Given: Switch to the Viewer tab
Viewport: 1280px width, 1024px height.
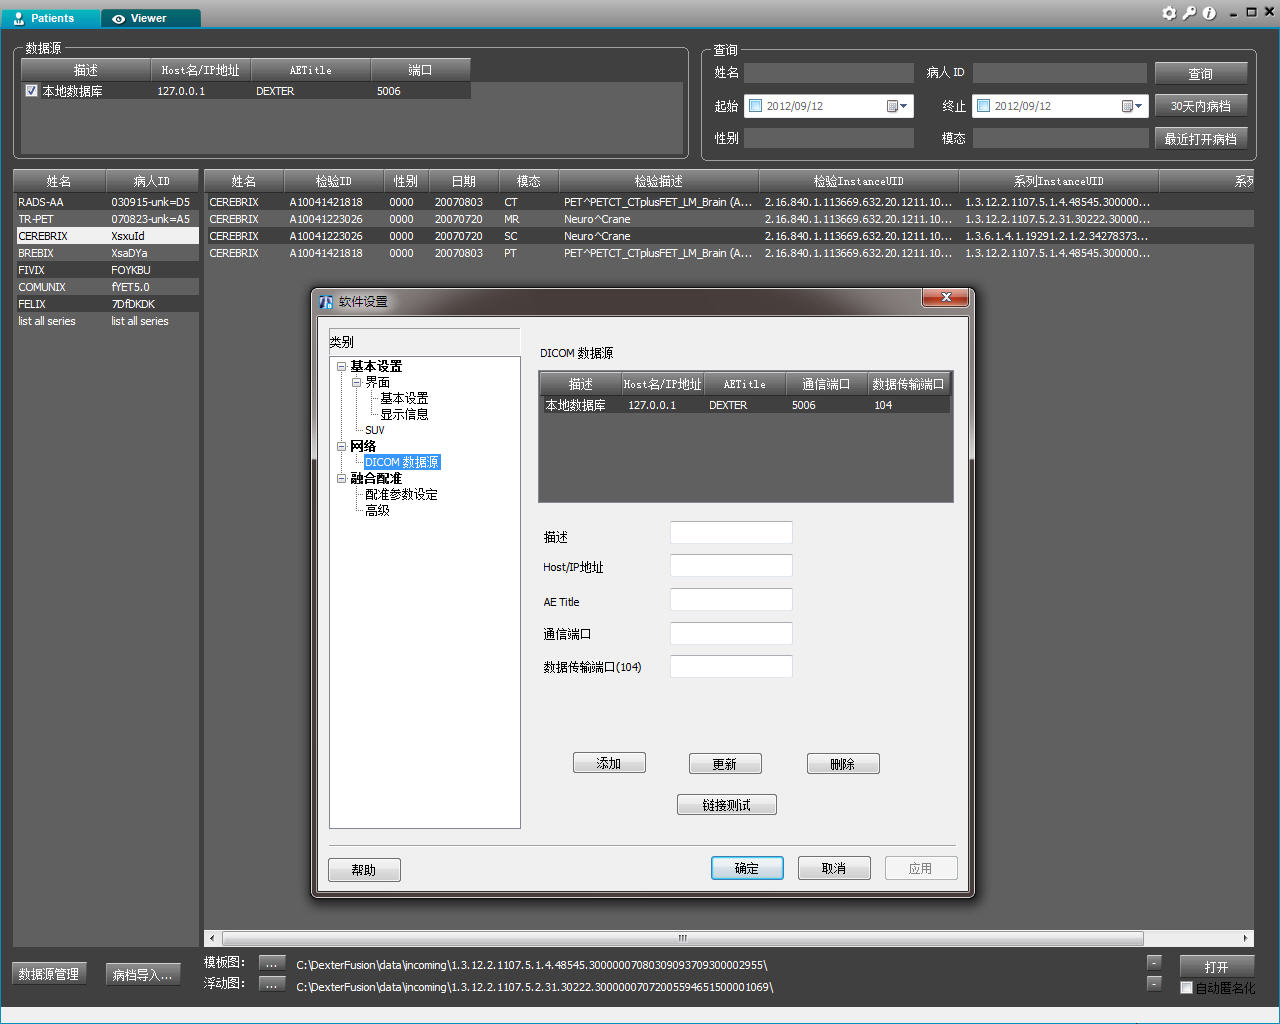Looking at the screenshot, I should point(150,18).
